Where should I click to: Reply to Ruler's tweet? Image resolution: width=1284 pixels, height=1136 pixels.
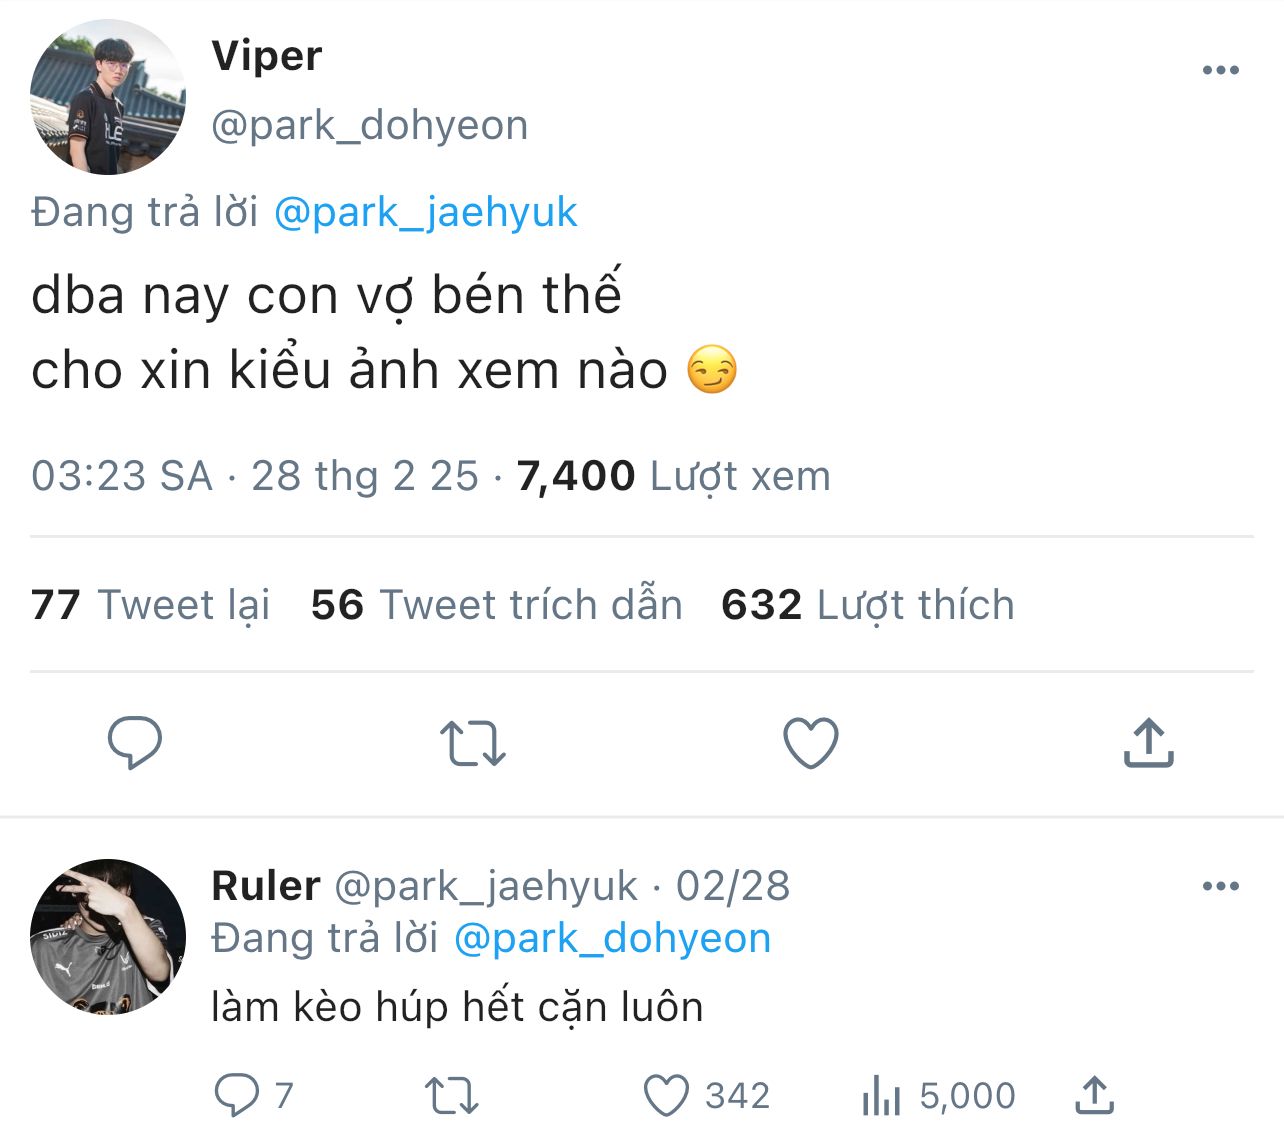point(238,1096)
